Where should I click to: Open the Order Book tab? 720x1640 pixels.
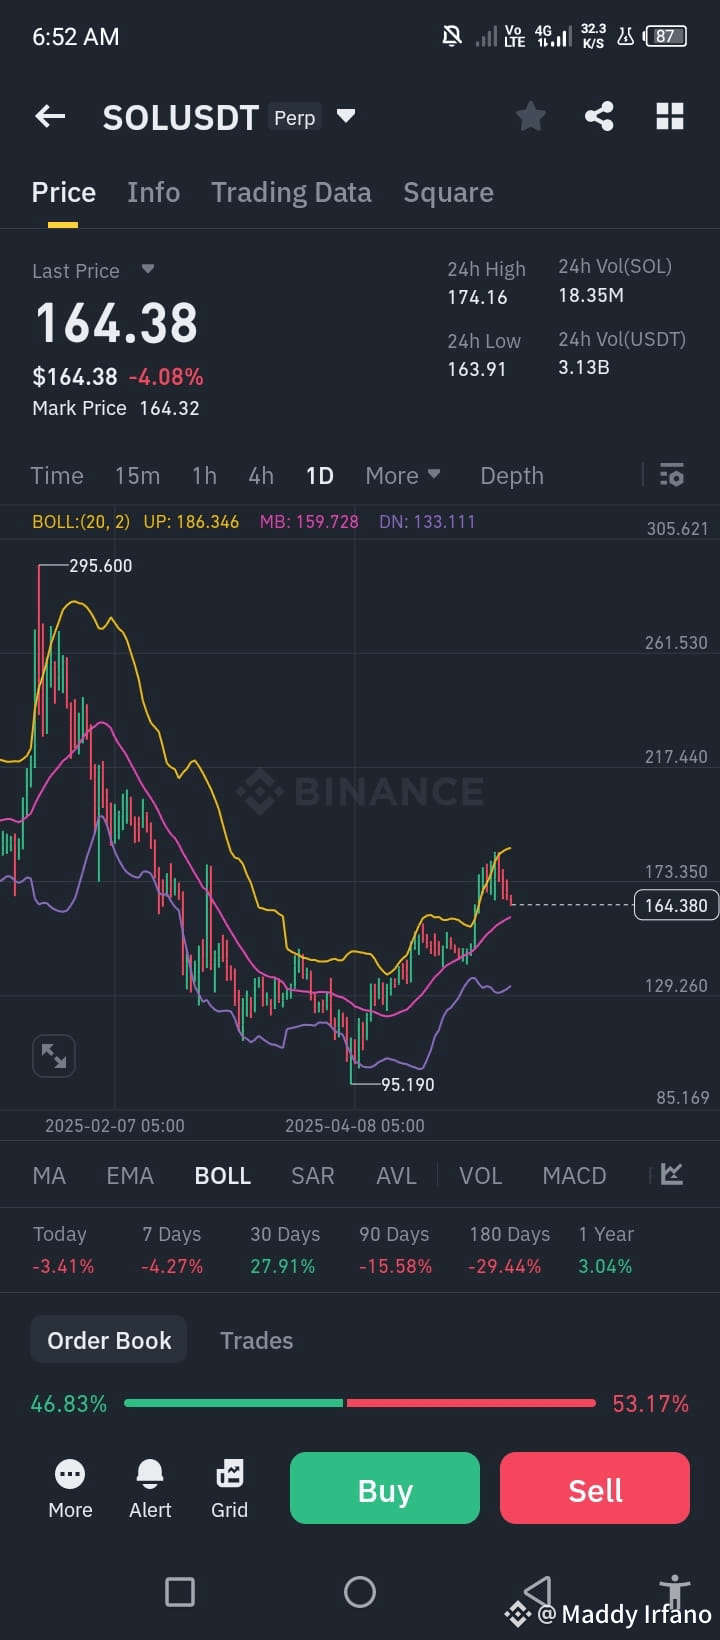[x=109, y=1340]
